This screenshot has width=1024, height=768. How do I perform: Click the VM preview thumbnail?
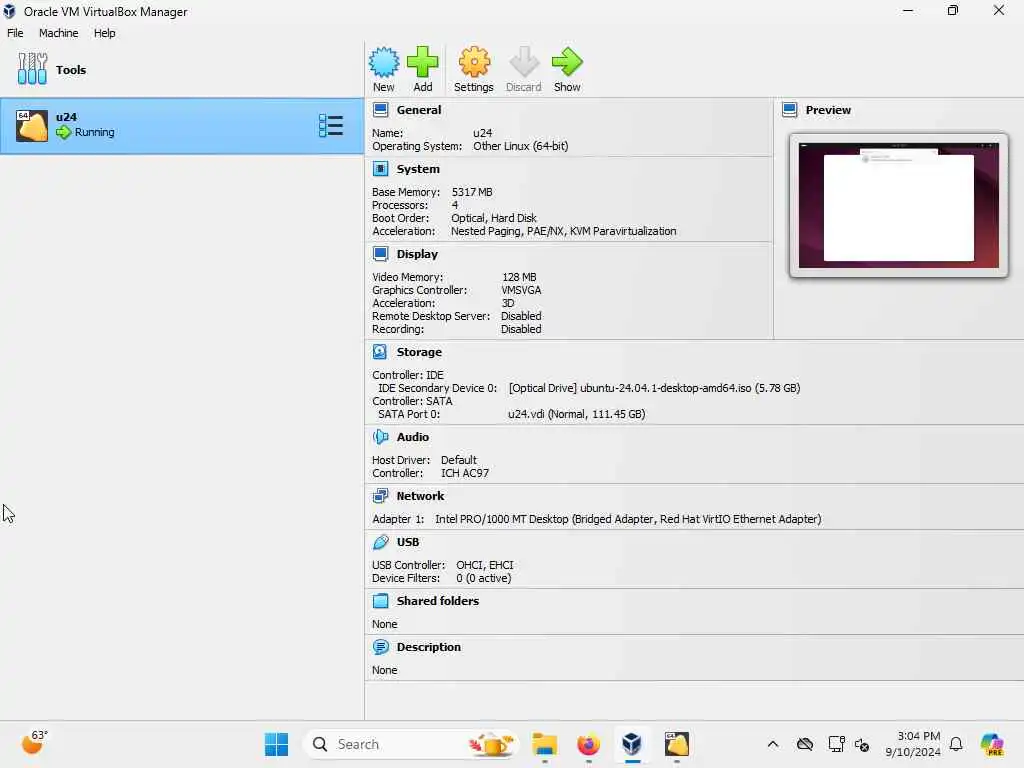click(x=899, y=206)
